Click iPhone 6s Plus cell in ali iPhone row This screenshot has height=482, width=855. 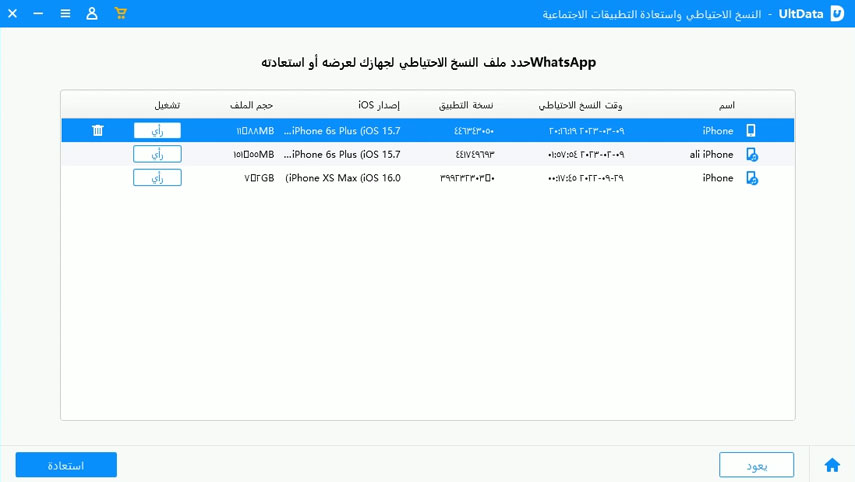click(342, 155)
